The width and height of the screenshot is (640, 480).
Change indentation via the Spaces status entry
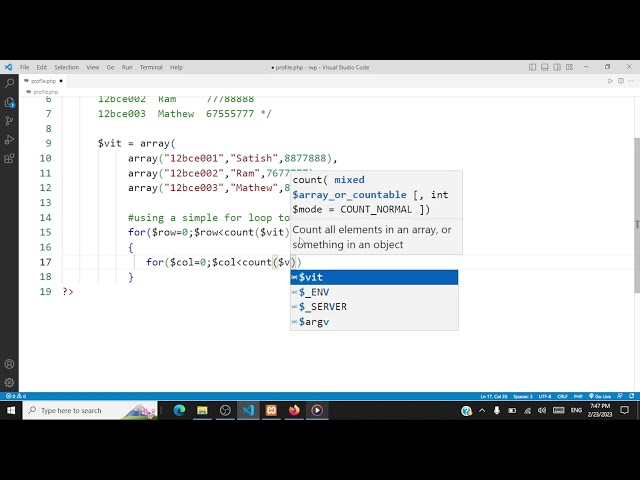[523, 396]
